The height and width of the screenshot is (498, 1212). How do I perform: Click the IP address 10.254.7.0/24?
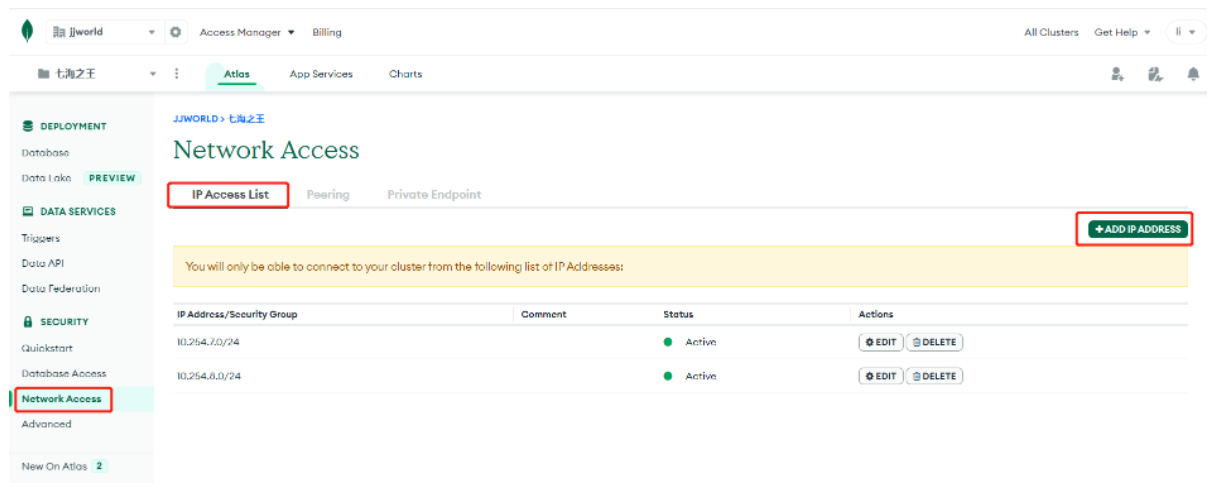208,342
